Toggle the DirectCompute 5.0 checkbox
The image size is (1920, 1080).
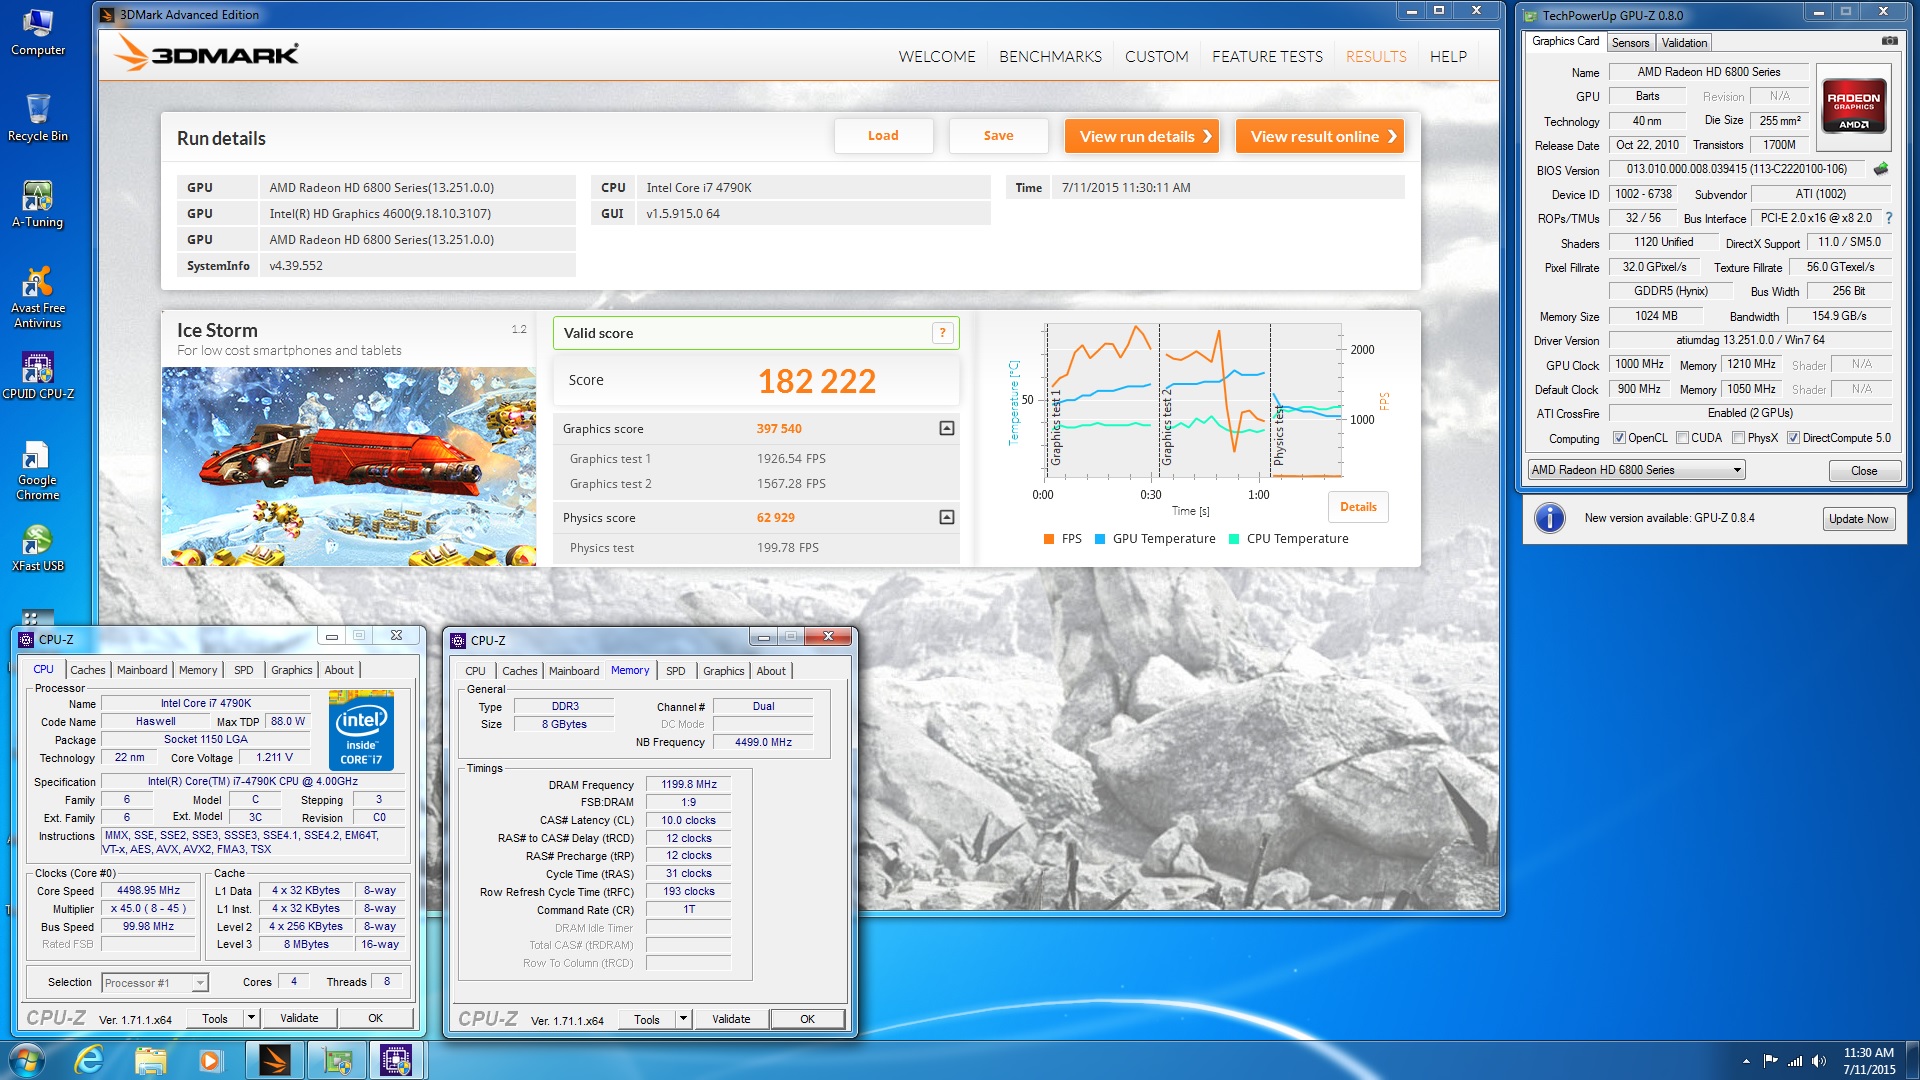coord(1793,438)
